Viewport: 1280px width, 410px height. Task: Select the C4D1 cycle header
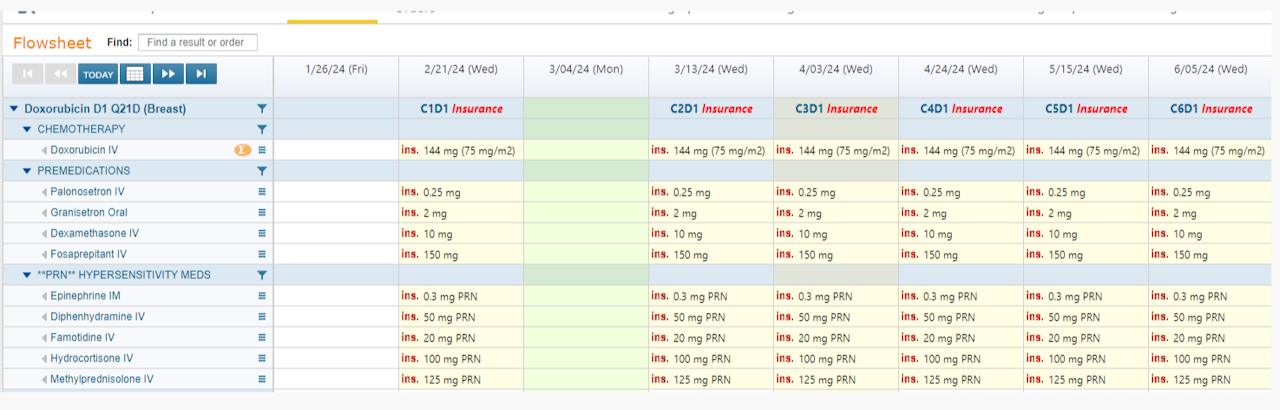pyautogui.click(x=934, y=108)
